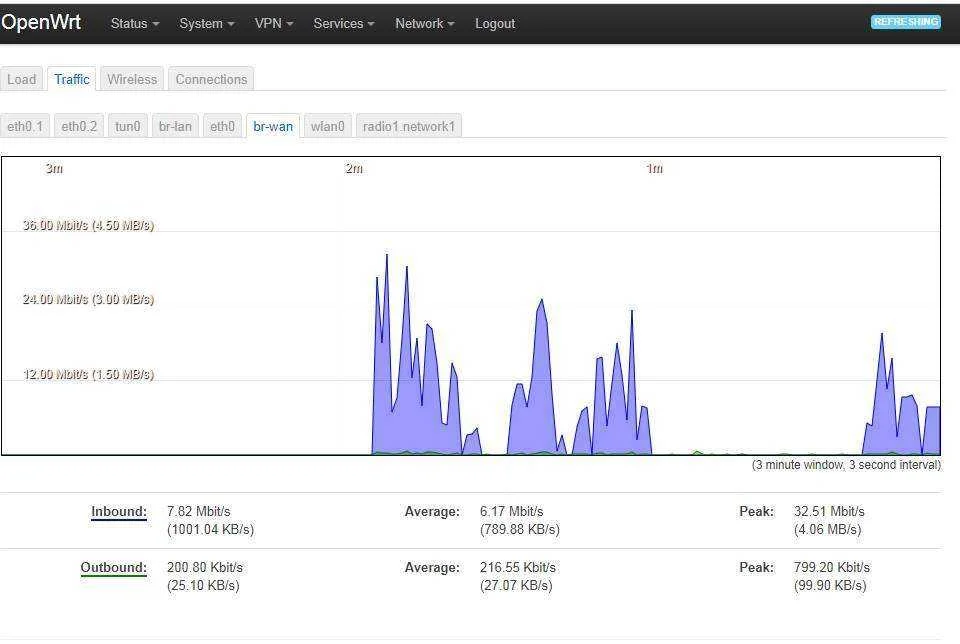The image size is (960, 644).
Task: Click (789.88 KB/s) average value
Action: point(519,529)
